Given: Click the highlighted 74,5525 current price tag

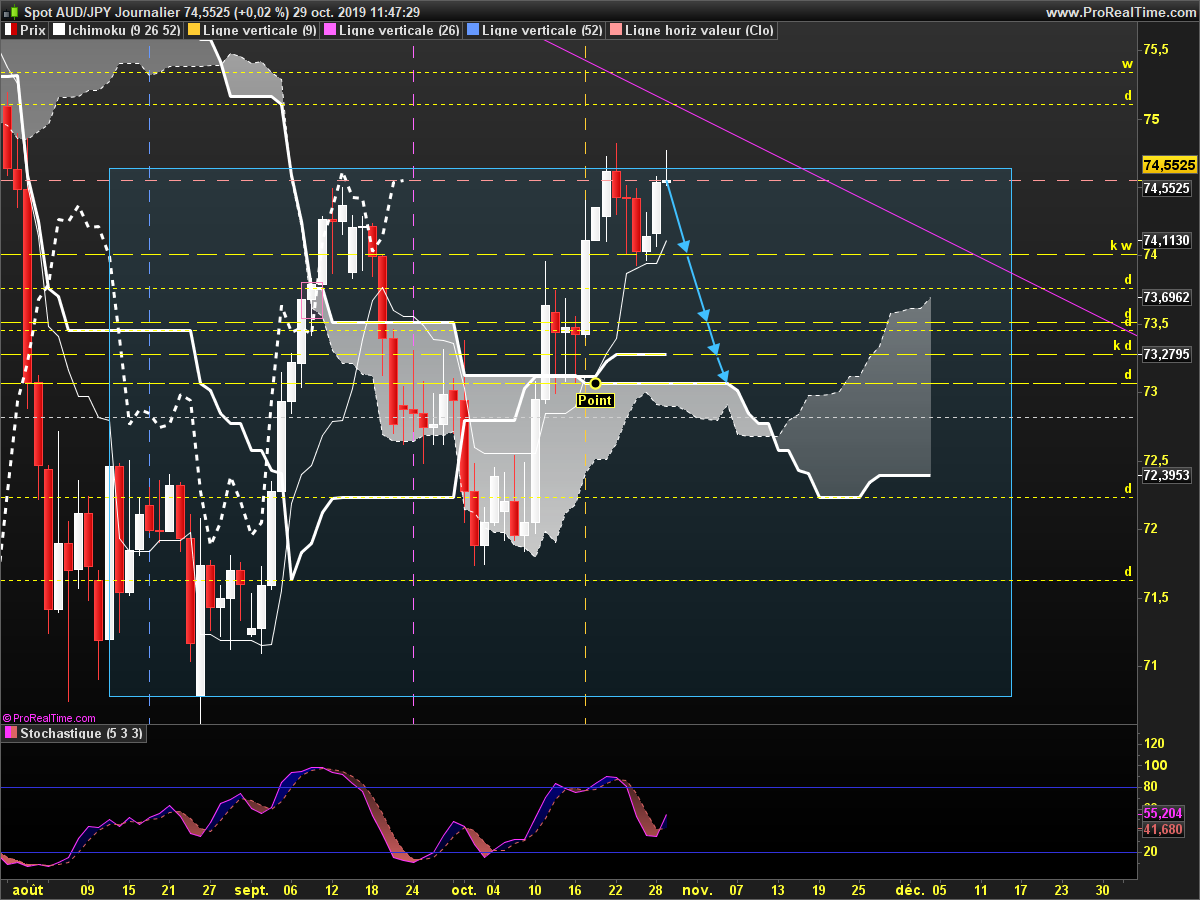Looking at the screenshot, I should (x=1168, y=164).
